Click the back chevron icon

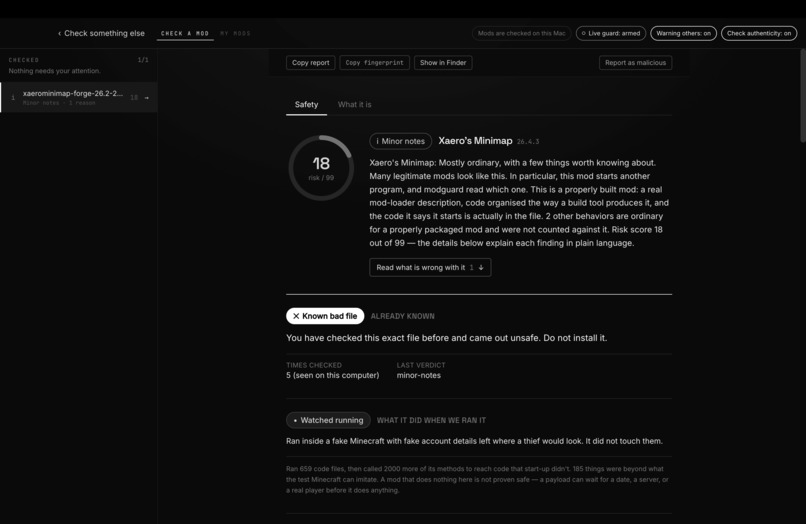[x=59, y=33]
